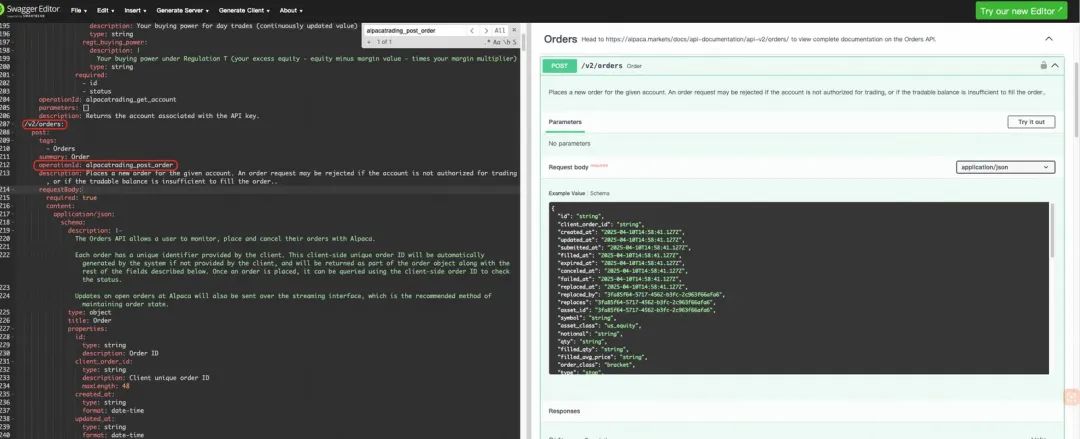The height and width of the screenshot is (439, 1080).
Task: Open the Generate Server menu
Action: click(x=182, y=10)
